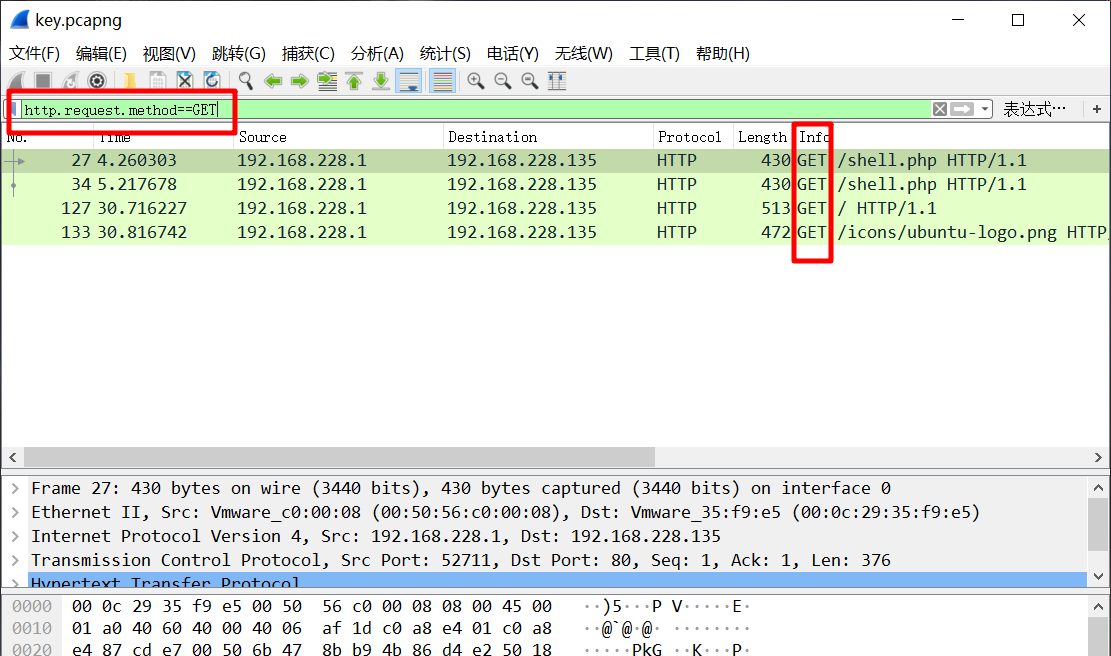
Task: Open the 工具(T) menu
Action: click(654, 54)
